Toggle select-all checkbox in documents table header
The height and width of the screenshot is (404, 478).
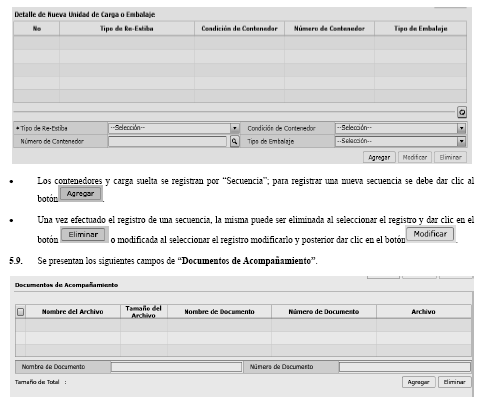click(21, 312)
